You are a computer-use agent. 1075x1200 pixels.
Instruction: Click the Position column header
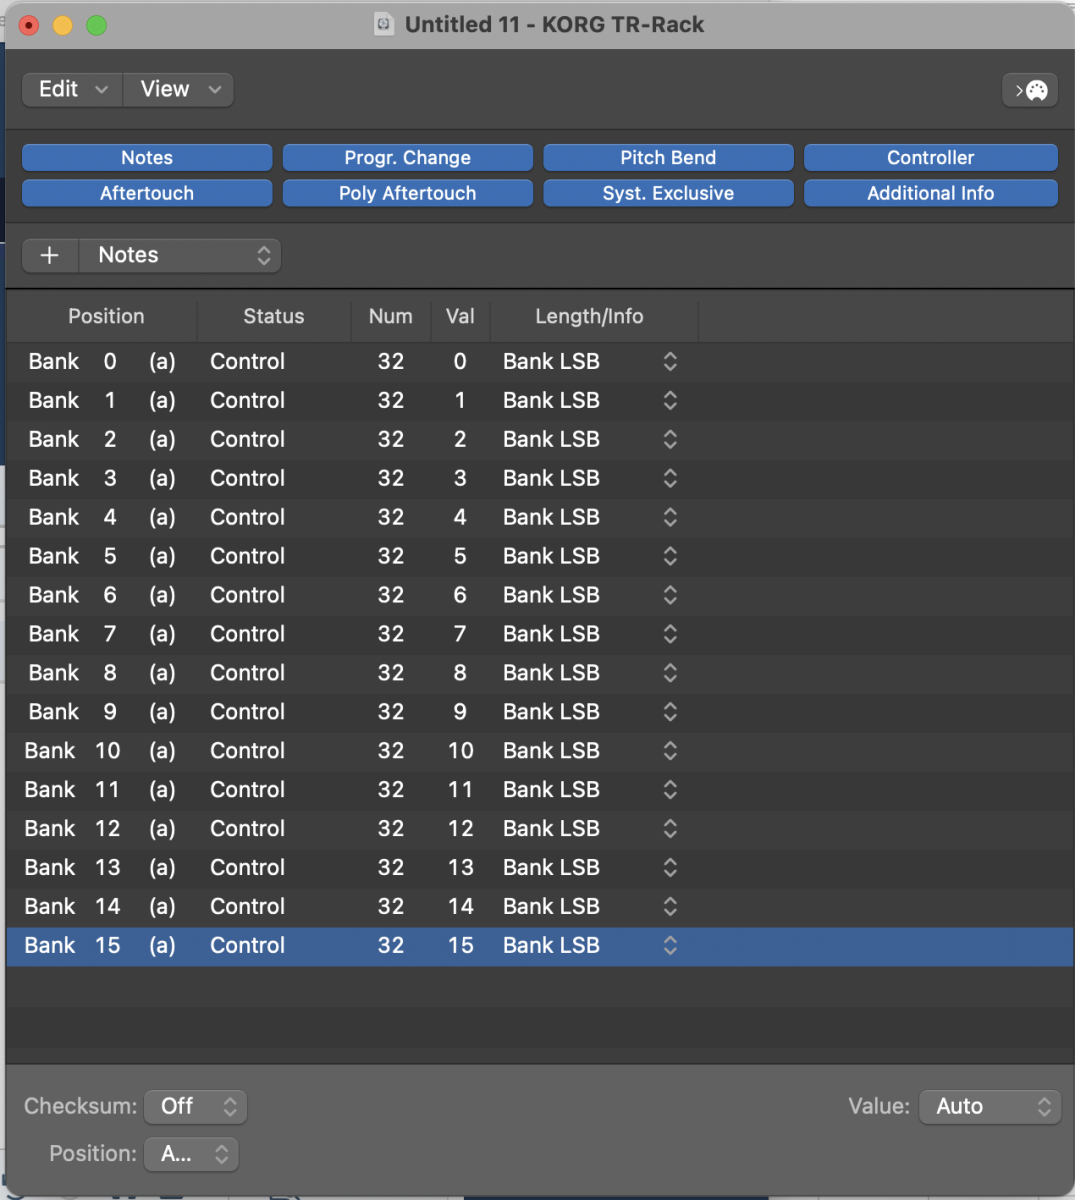[x=106, y=317]
